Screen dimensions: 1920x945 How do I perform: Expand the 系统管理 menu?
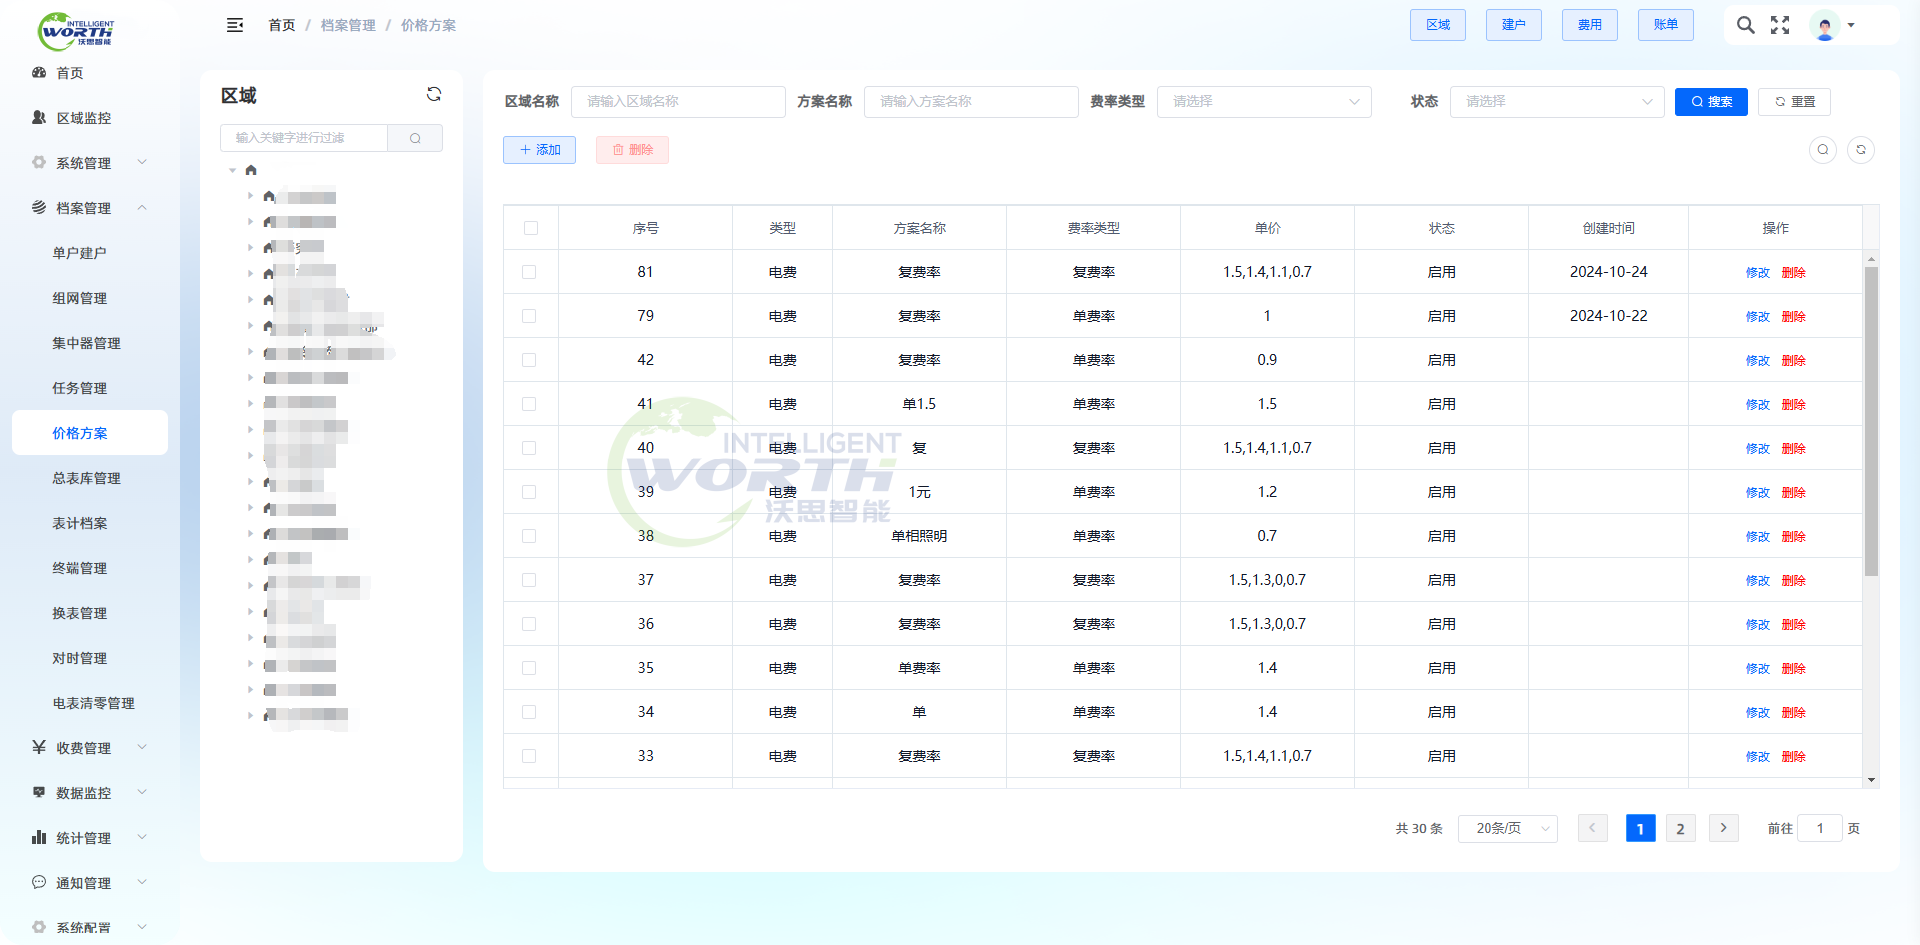tap(142, 163)
